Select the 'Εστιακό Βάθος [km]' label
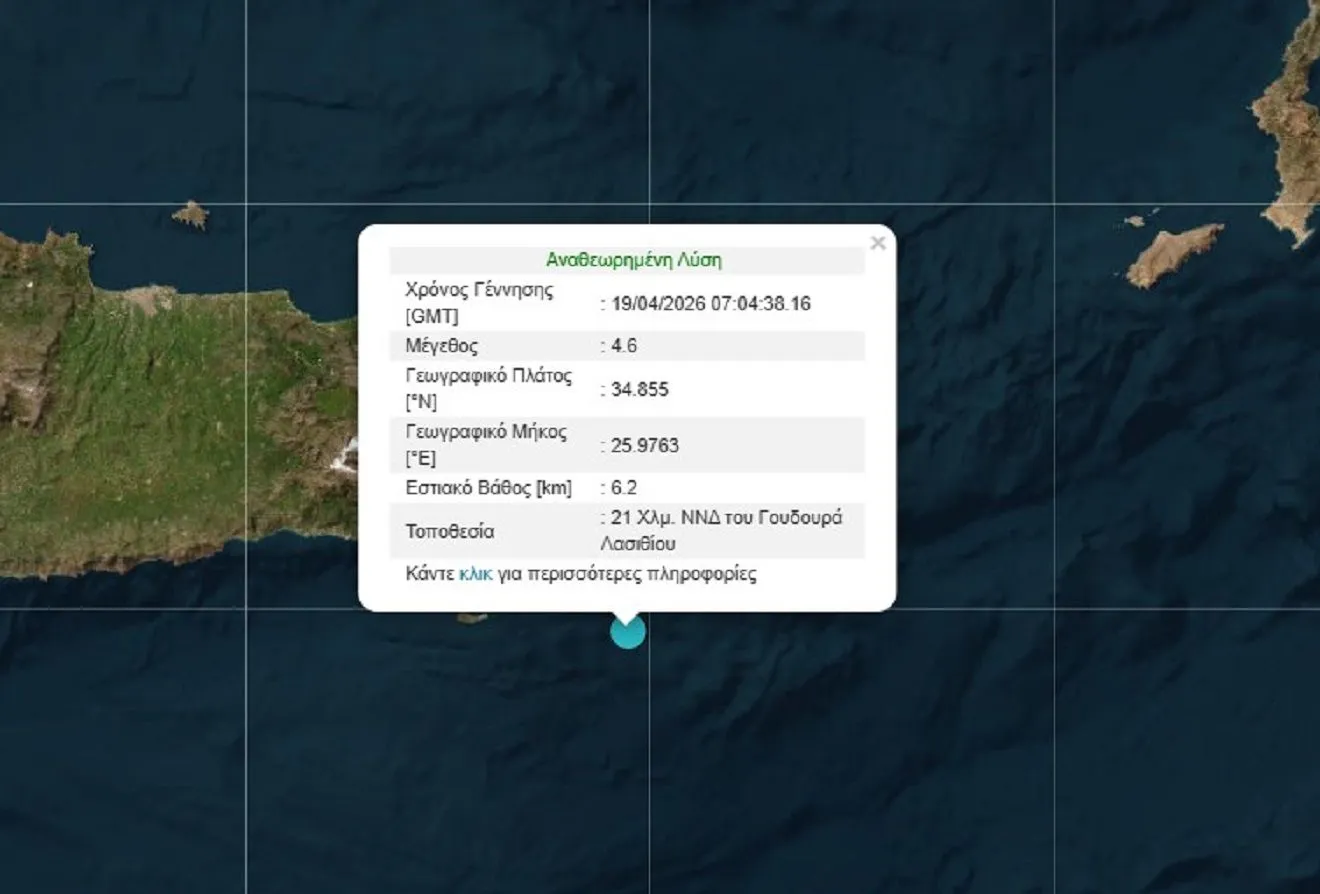The height and width of the screenshot is (894, 1320). pyautogui.click(x=488, y=488)
